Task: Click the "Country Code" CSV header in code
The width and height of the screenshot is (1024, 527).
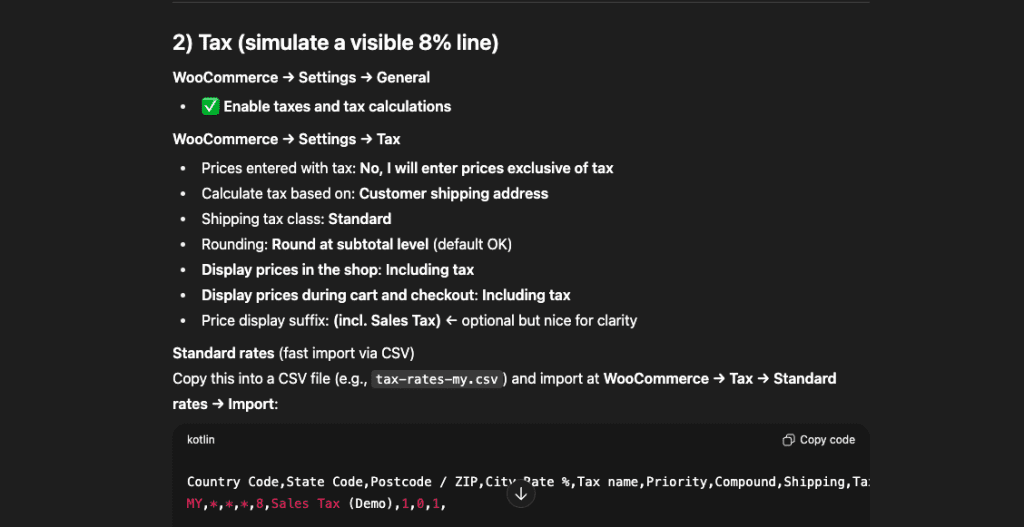Action: [x=233, y=482]
